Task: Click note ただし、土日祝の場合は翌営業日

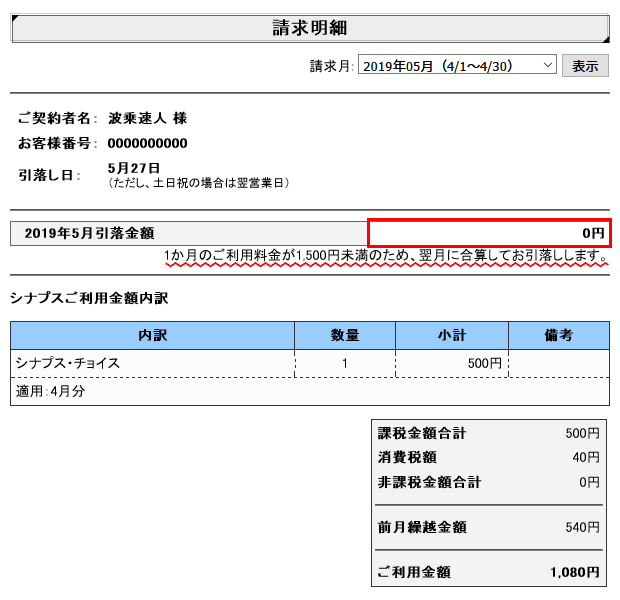Action: [199, 183]
